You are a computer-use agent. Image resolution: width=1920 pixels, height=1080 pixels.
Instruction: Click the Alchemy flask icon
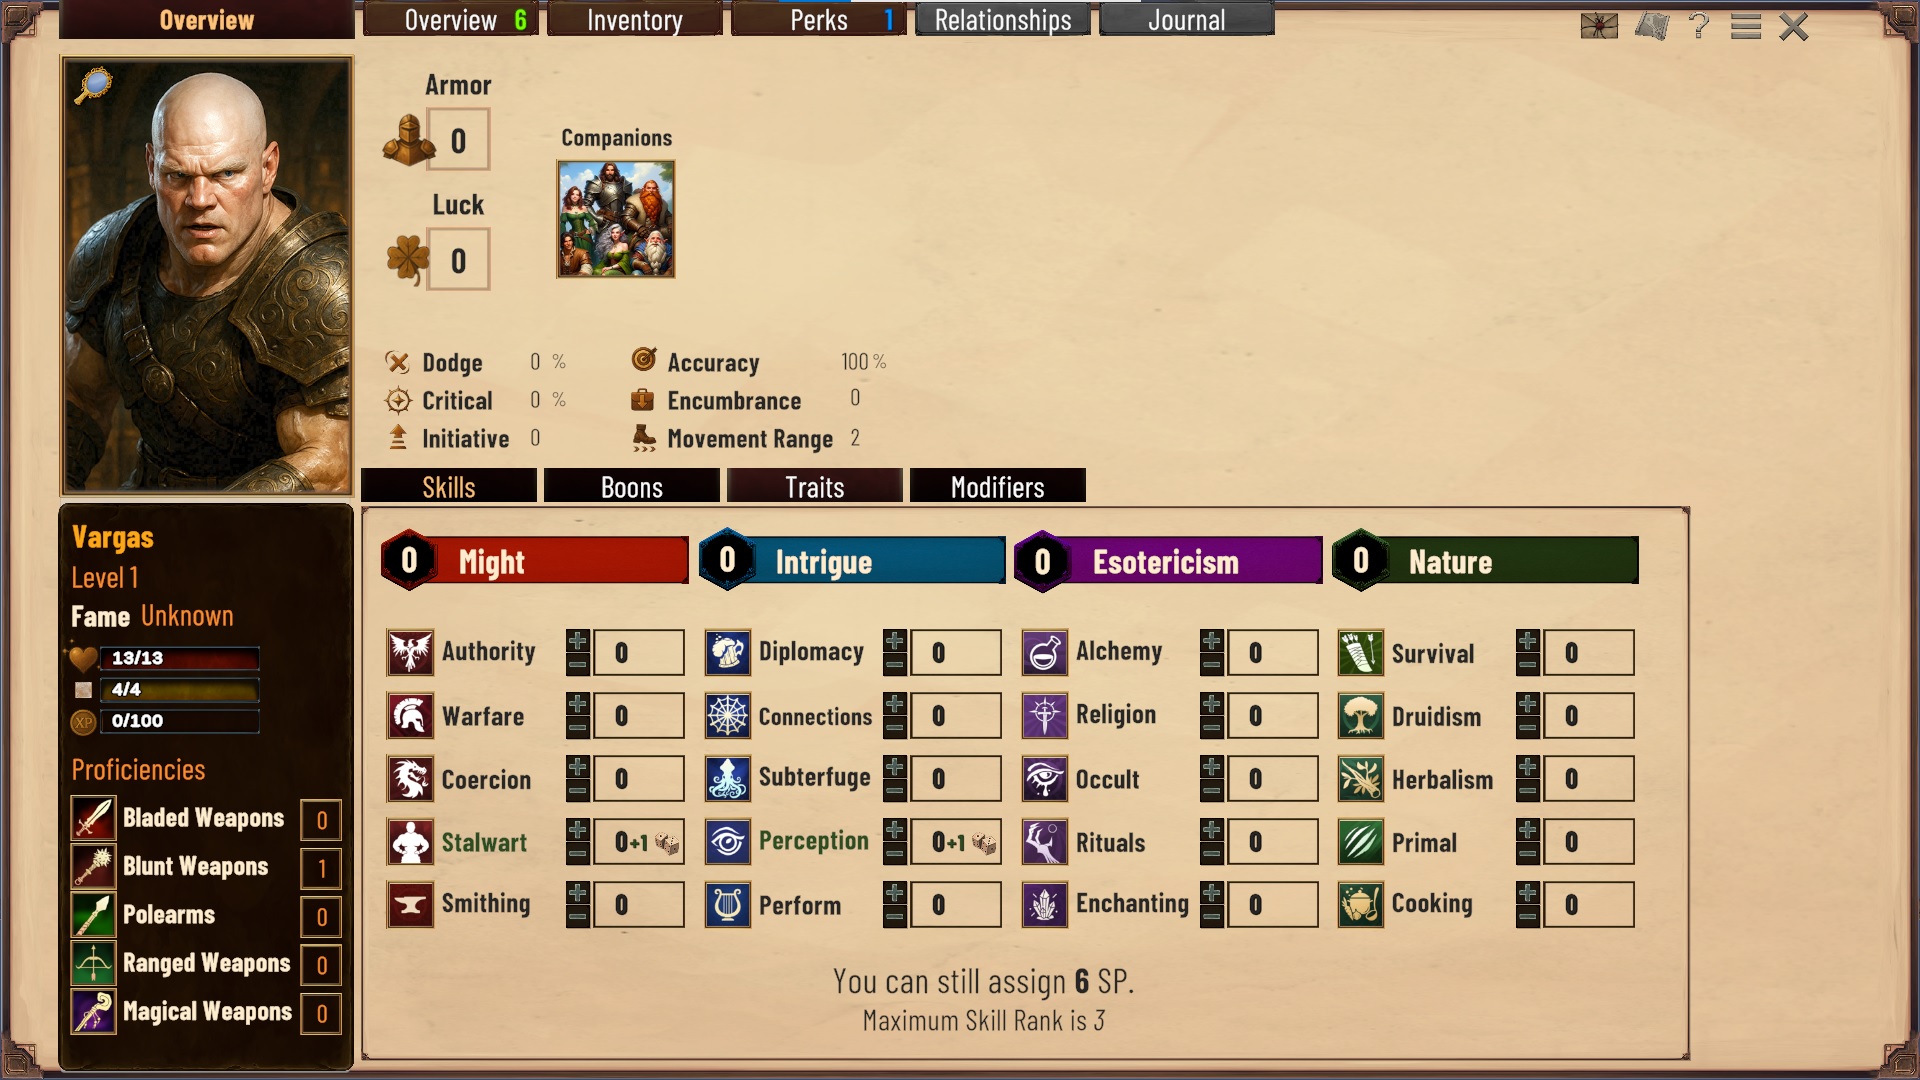1044,653
